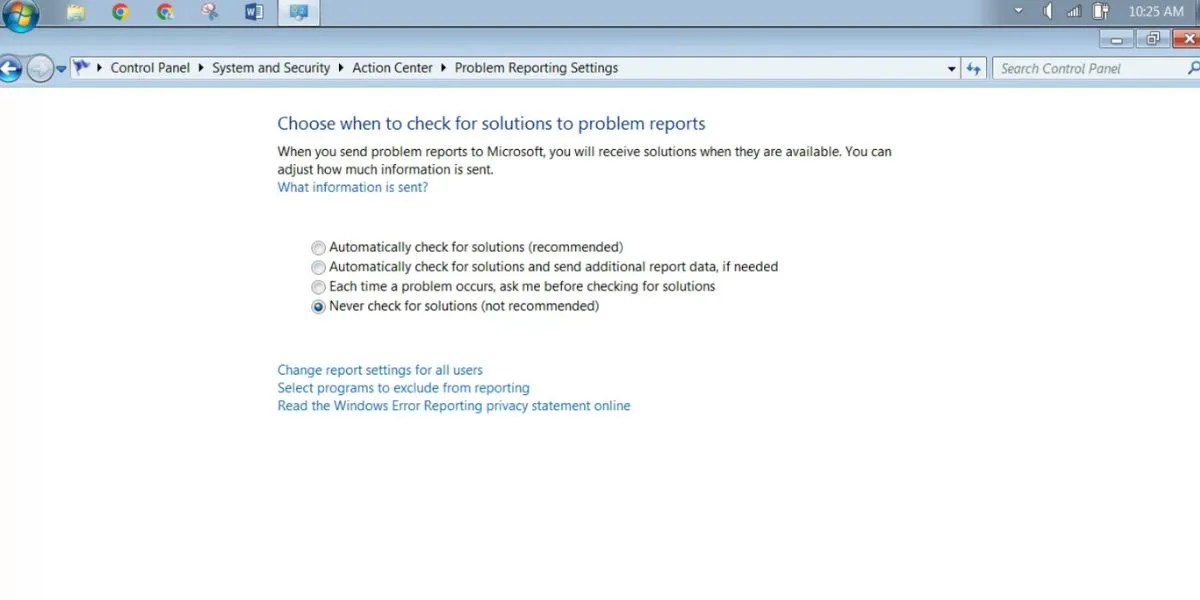
Task: Open the chevron next to Action Center breadcrumb
Action: click(x=441, y=67)
